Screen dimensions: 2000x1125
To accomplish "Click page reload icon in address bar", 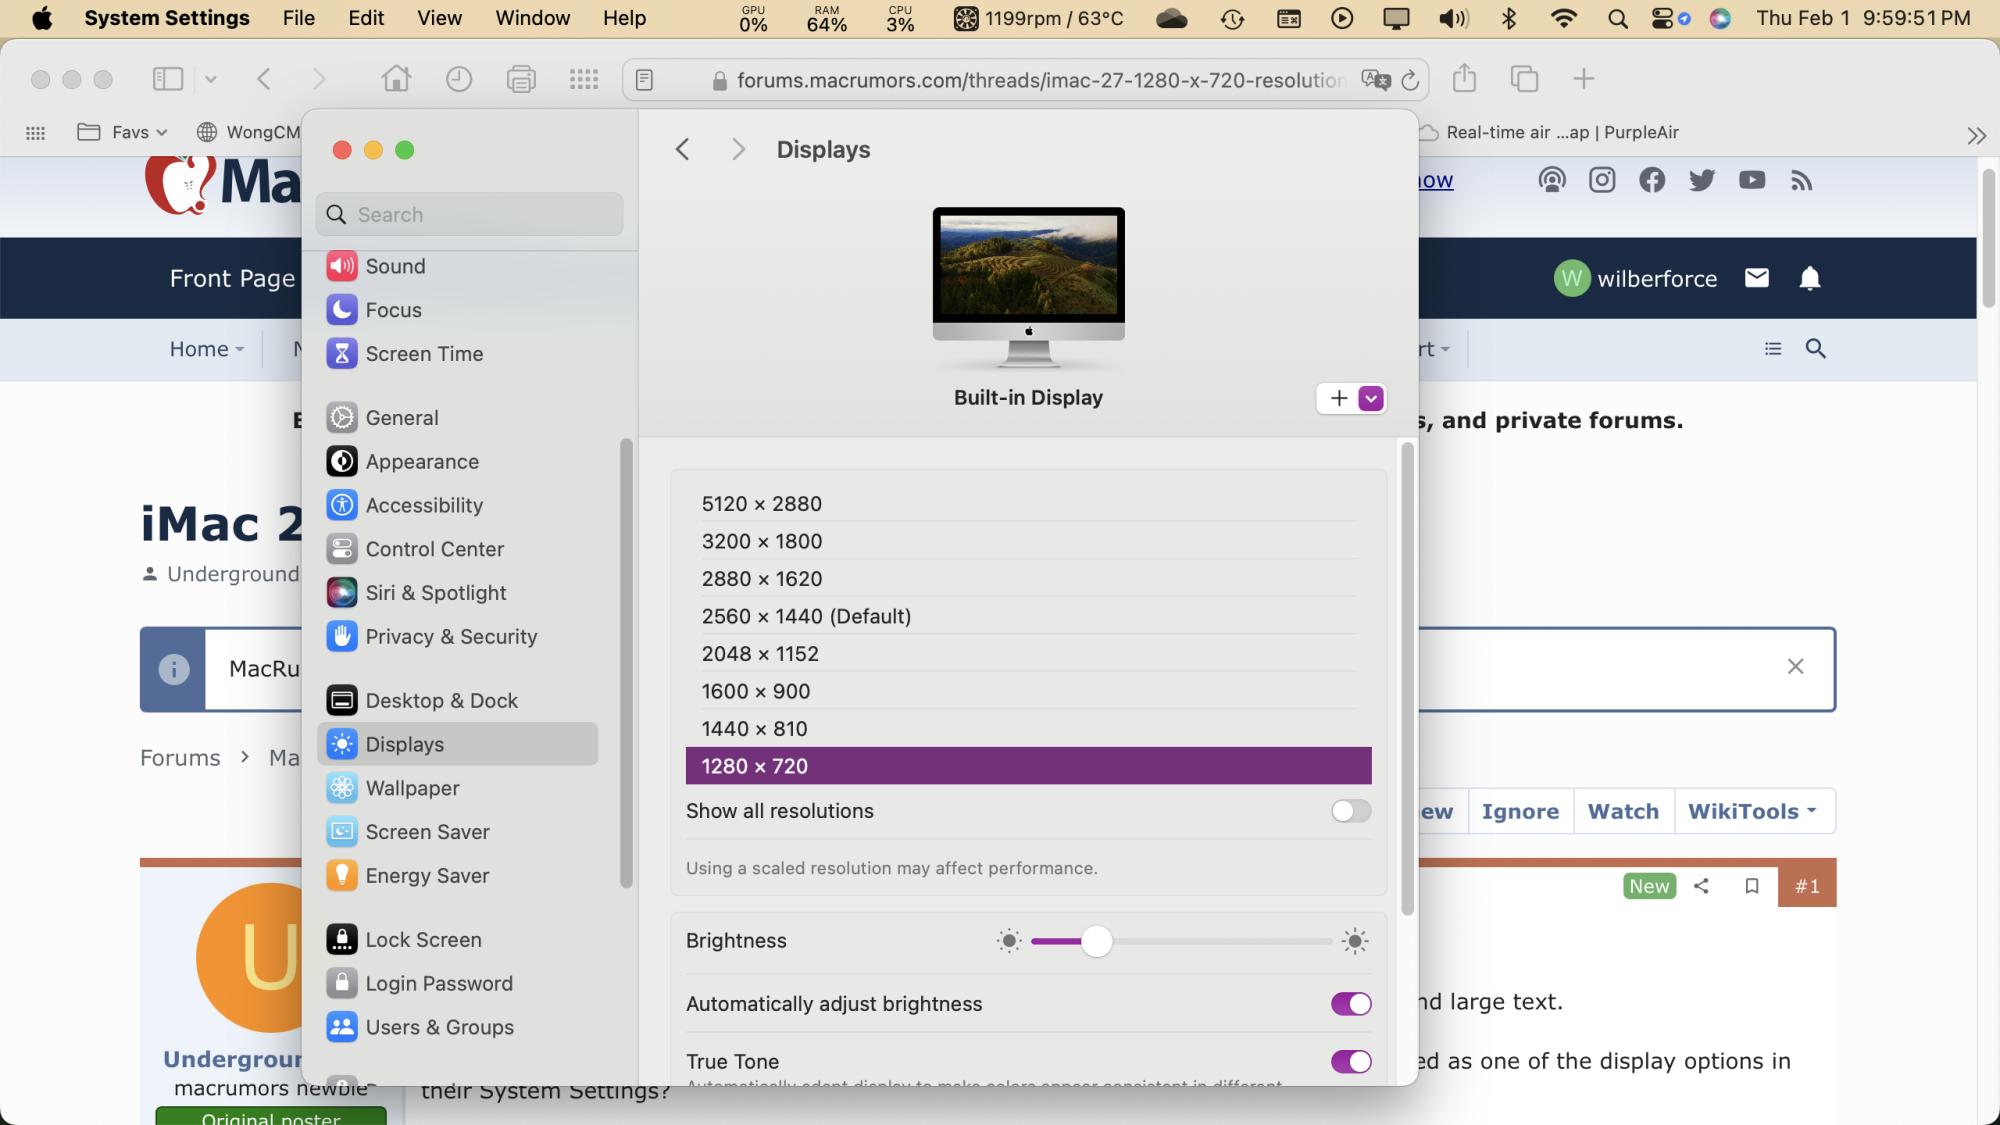I will point(1410,80).
